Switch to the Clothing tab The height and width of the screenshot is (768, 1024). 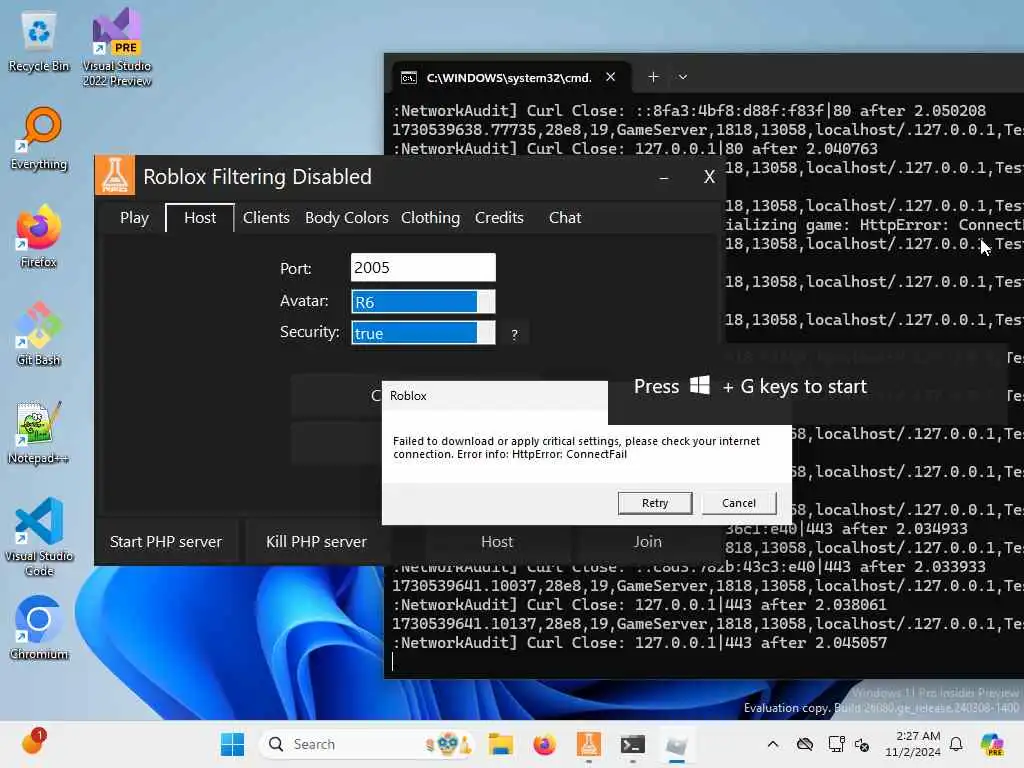(430, 217)
